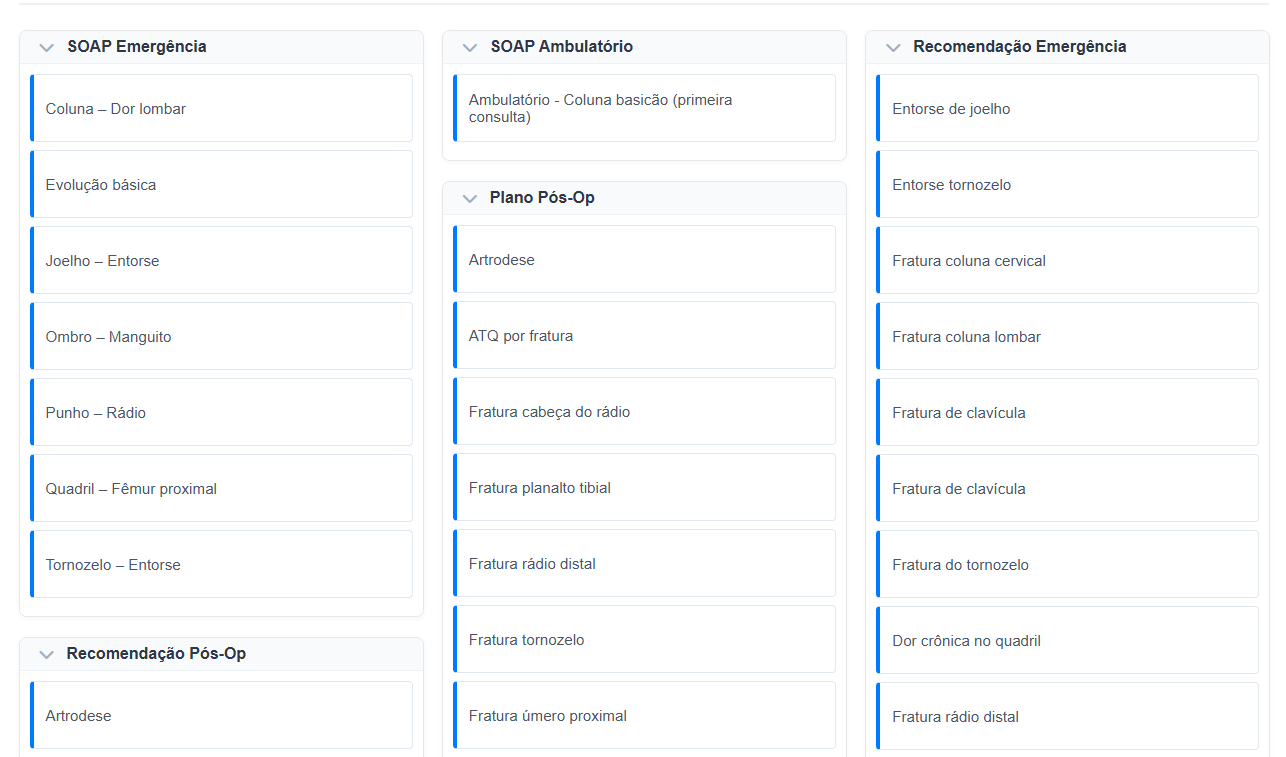1286x757 pixels.
Task: Select the Evolução básica template
Action: coord(221,185)
